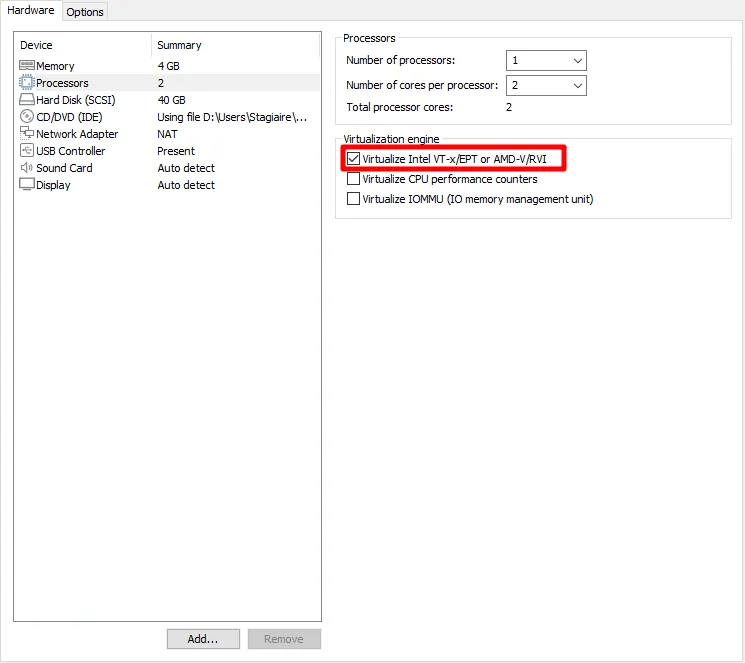Open Number of processors dropdown
Screen dimensions: 745x663
(546, 60)
